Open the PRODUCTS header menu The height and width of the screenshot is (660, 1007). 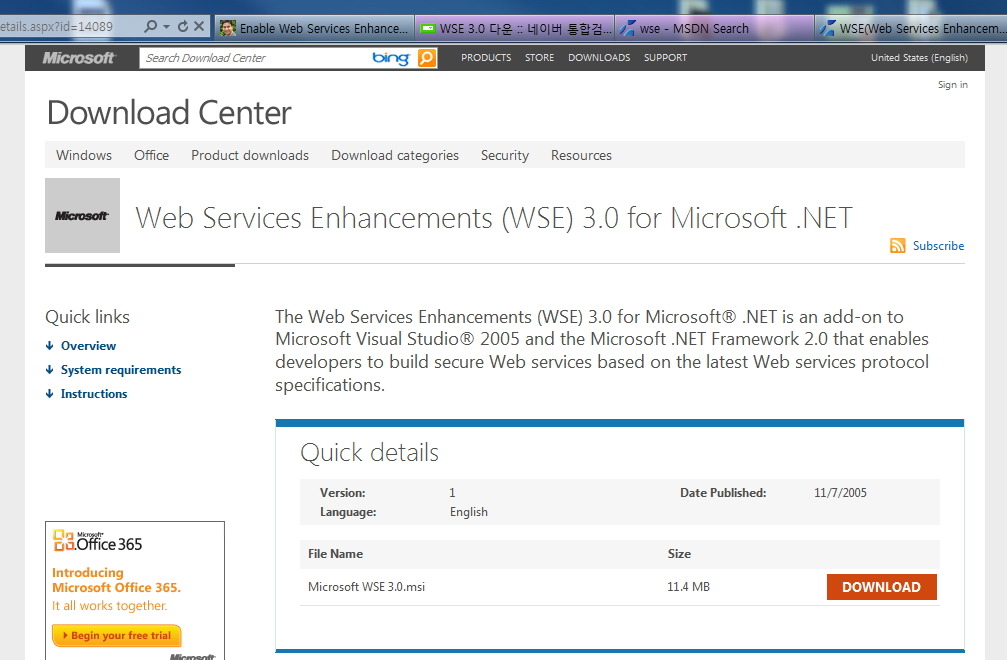click(x=486, y=58)
